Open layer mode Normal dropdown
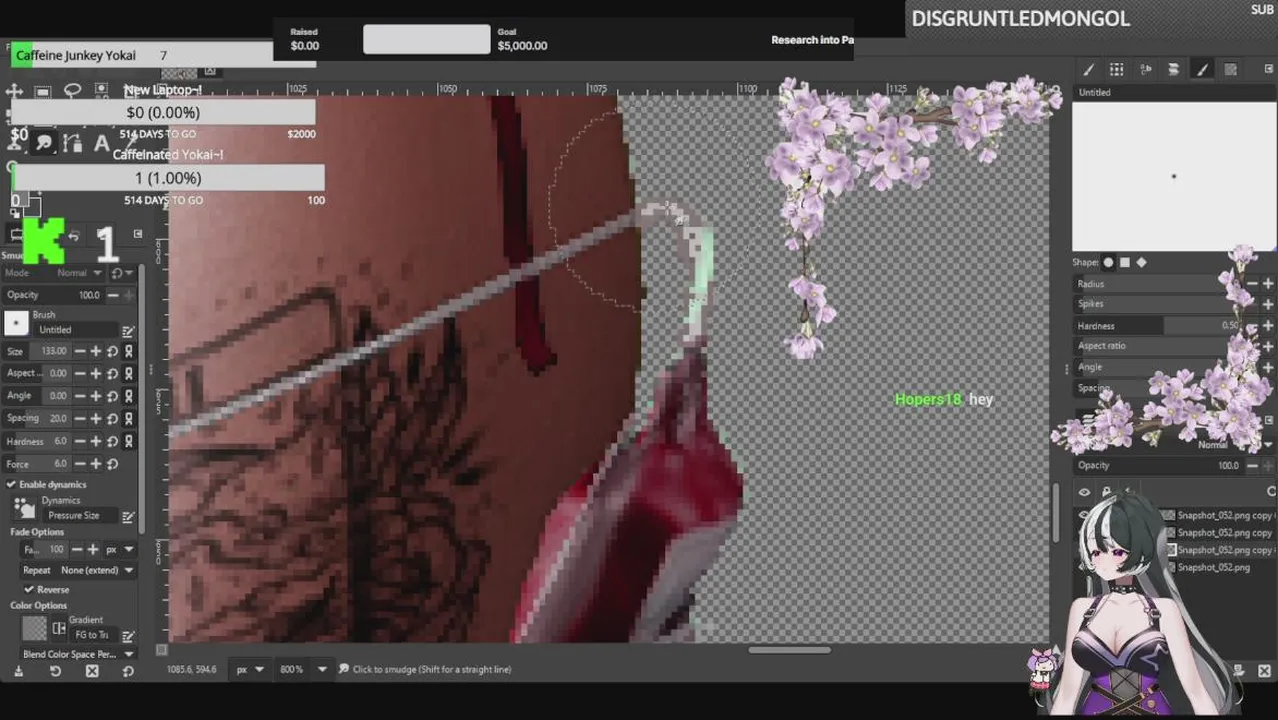The height and width of the screenshot is (720, 1278). [1222, 445]
